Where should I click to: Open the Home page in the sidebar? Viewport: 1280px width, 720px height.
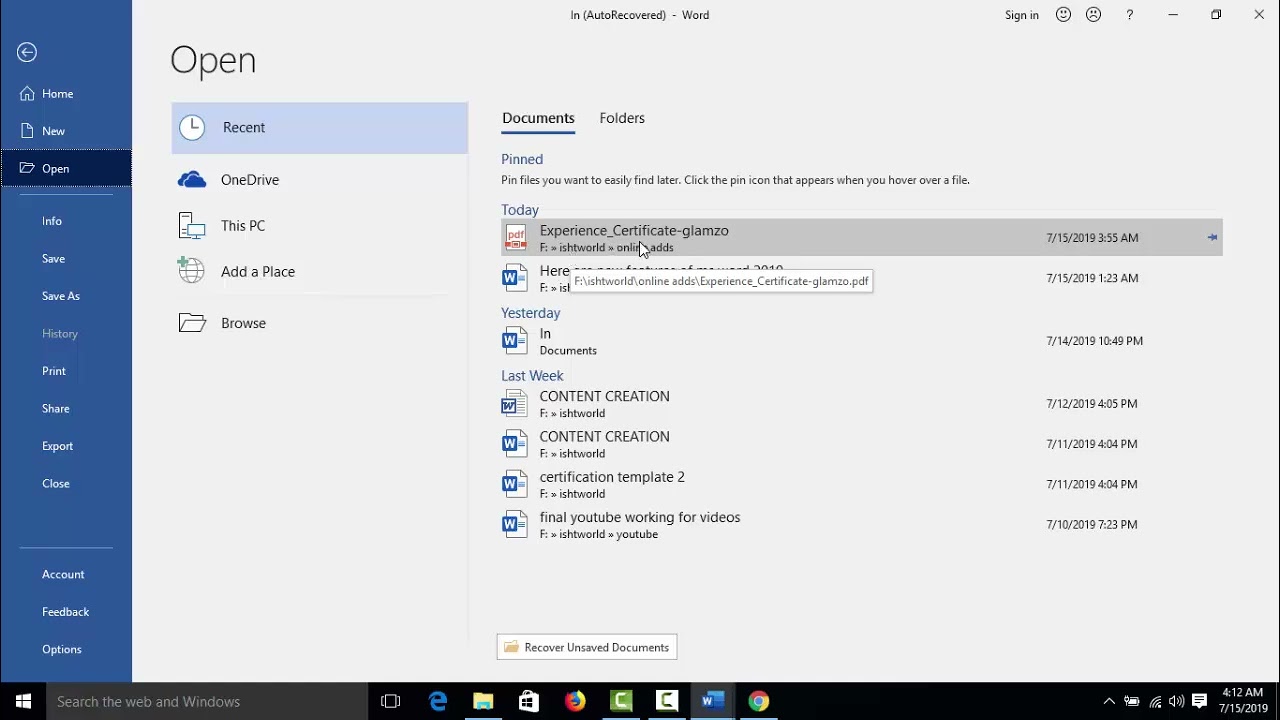click(66, 94)
